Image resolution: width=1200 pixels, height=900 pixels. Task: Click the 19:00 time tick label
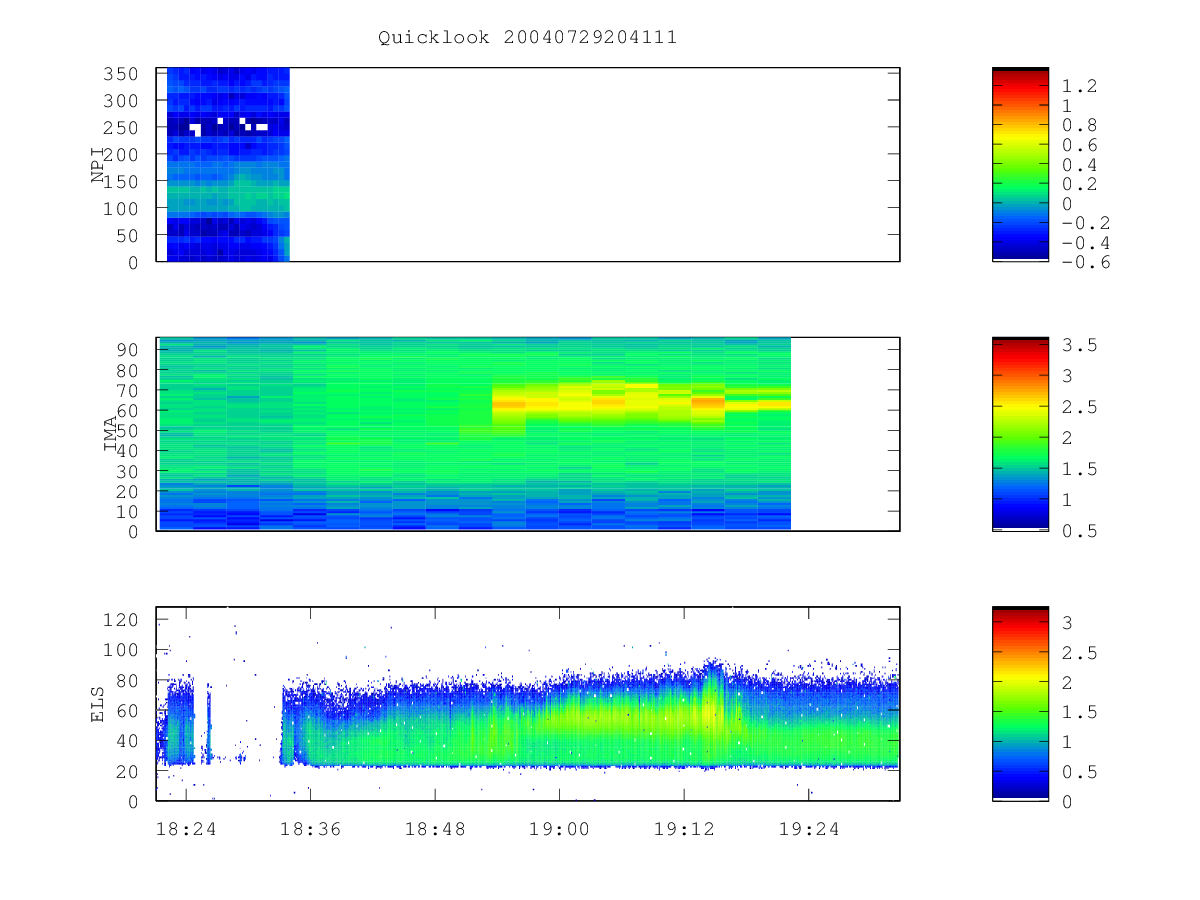tap(559, 828)
